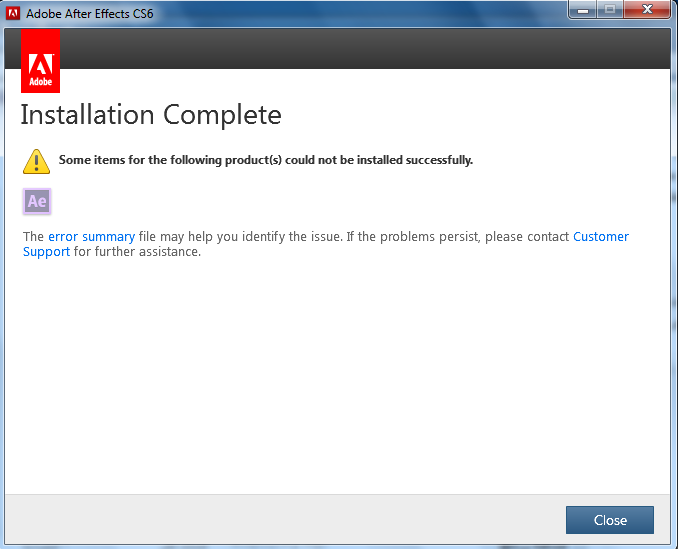Minimize the After Effects installer window
Screen dimensions: 678x549
point(582,10)
